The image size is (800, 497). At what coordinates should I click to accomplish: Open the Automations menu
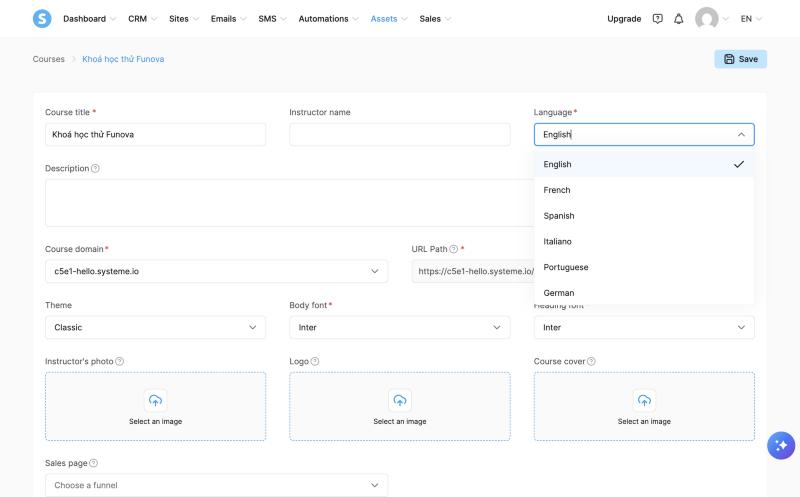[329, 19]
